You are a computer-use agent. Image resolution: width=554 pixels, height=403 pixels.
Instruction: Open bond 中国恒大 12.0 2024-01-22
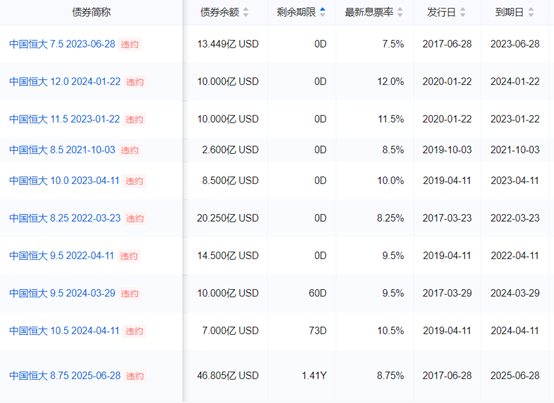[x=65, y=82]
